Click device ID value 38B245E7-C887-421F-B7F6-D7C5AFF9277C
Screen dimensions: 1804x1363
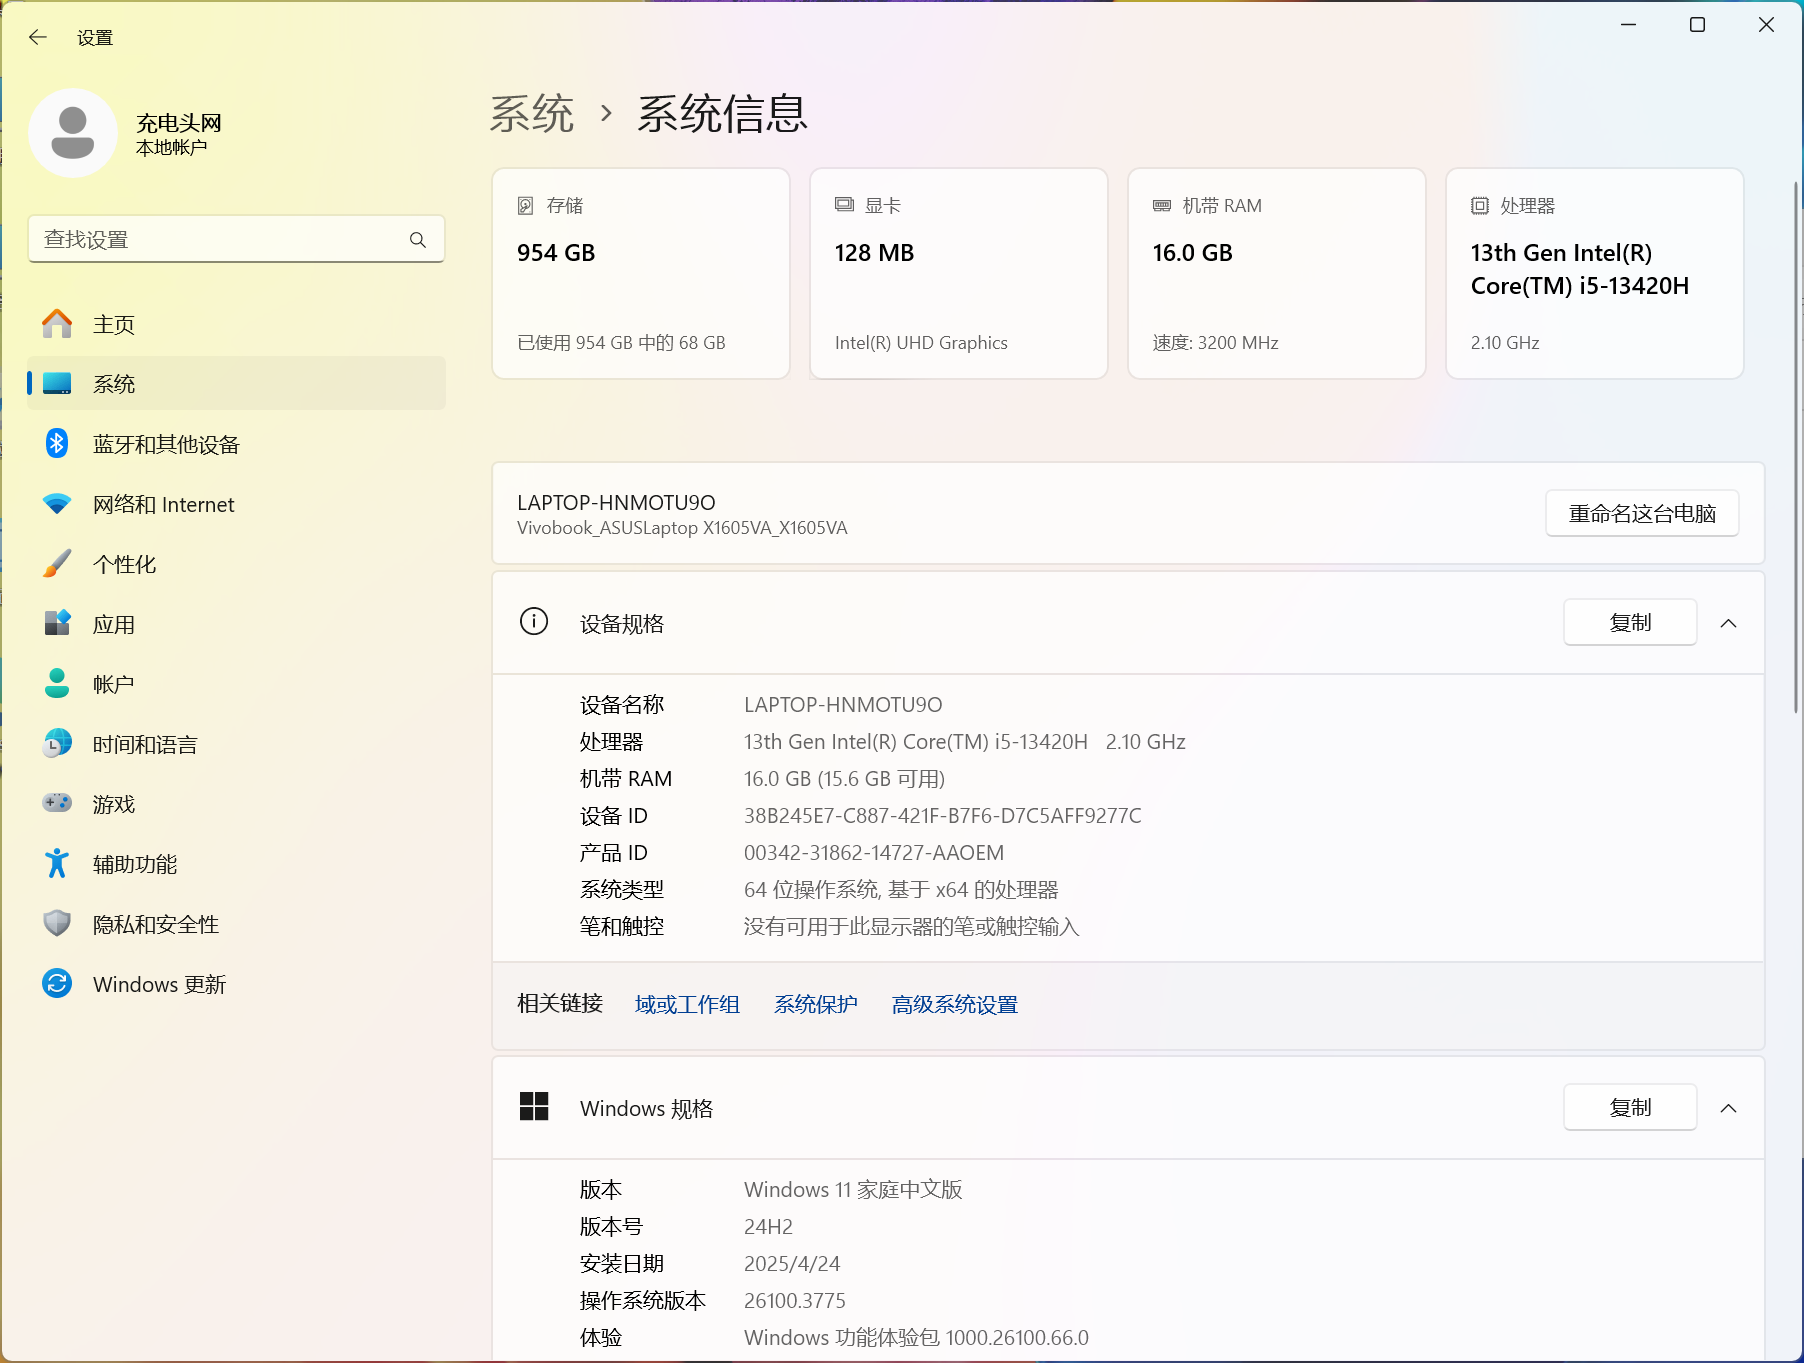click(942, 816)
